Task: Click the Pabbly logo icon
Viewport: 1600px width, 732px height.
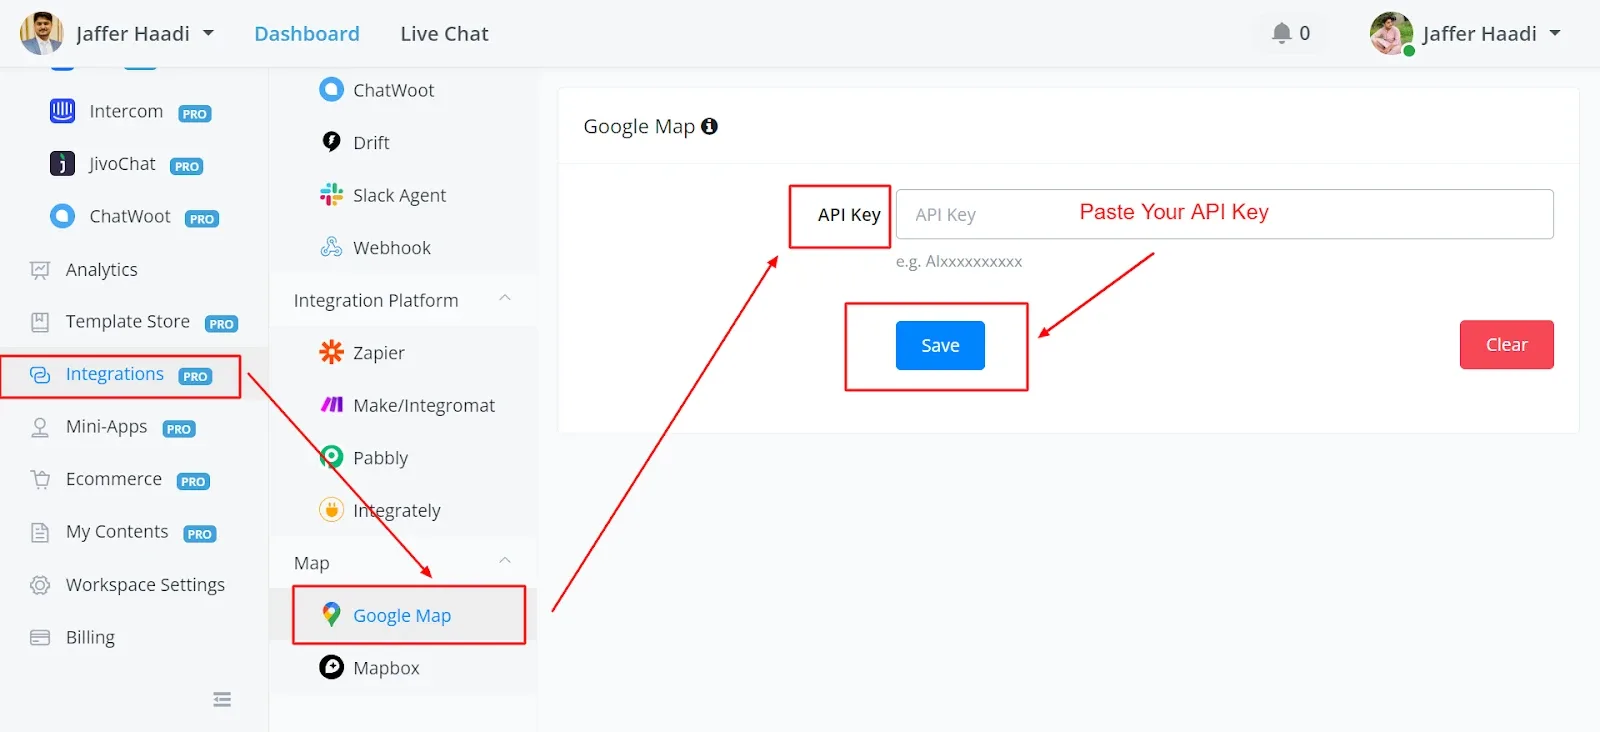Action: (x=331, y=457)
